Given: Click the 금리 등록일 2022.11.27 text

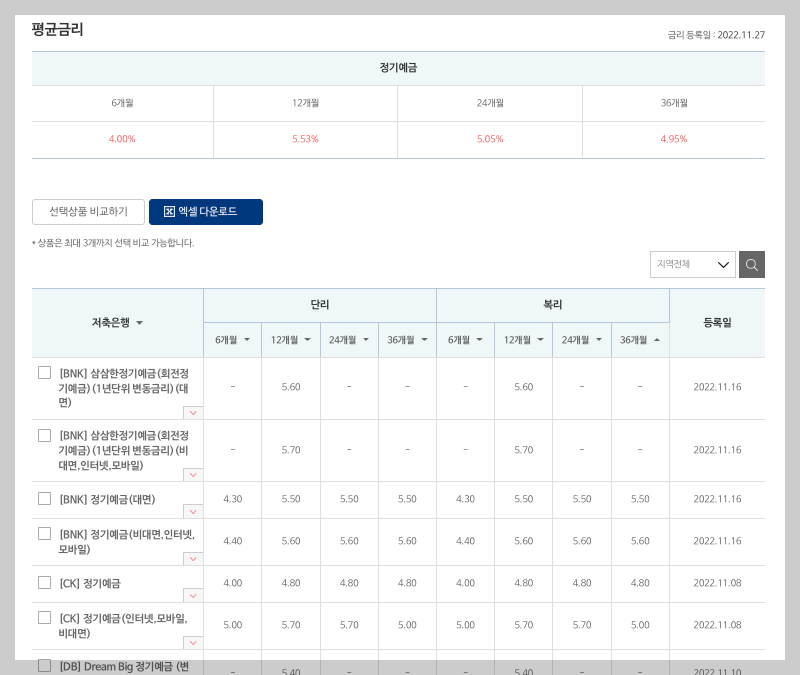Looking at the screenshot, I should pyautogui.click(x=716, y=35).
